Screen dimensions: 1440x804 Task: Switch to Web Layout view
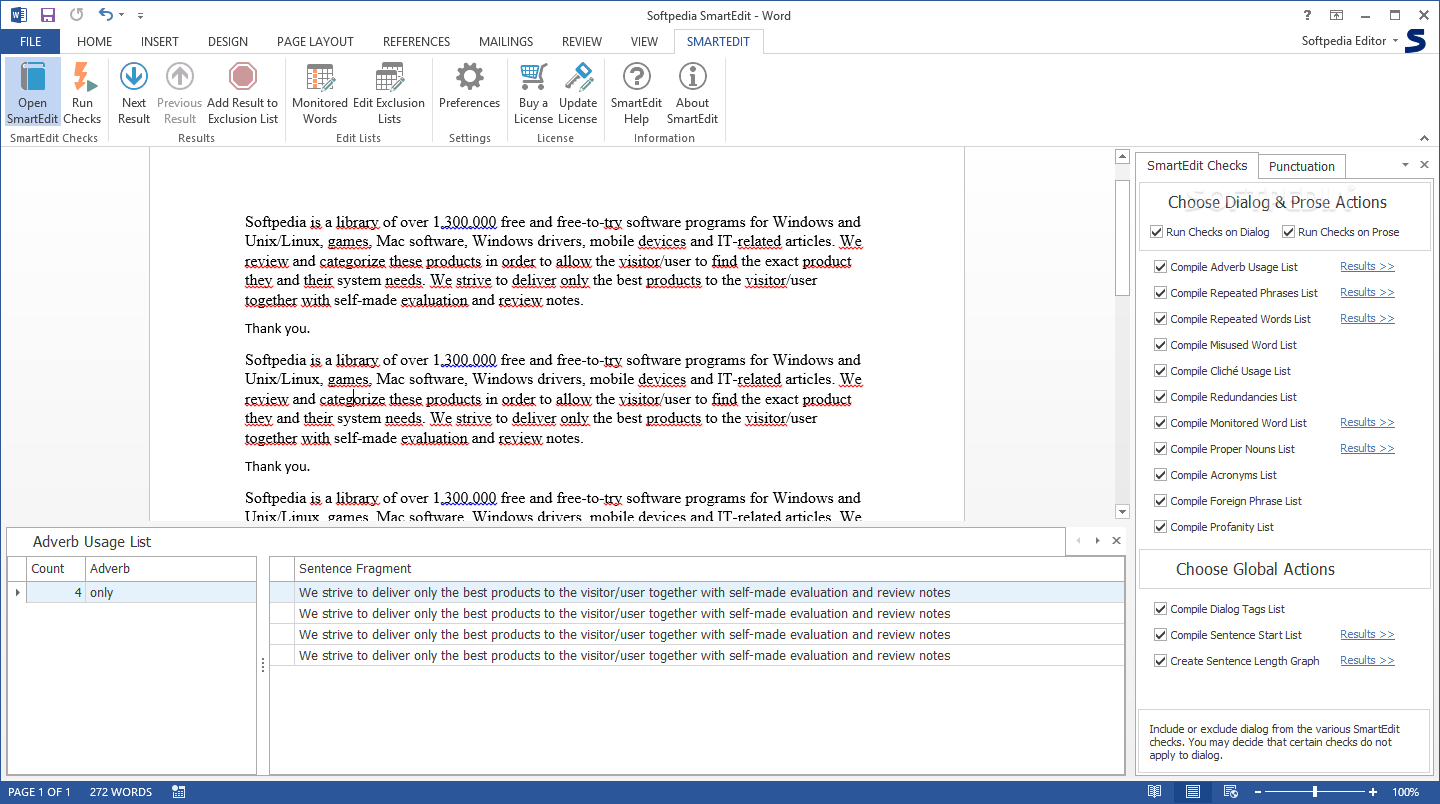click(x=1231, y=792)
